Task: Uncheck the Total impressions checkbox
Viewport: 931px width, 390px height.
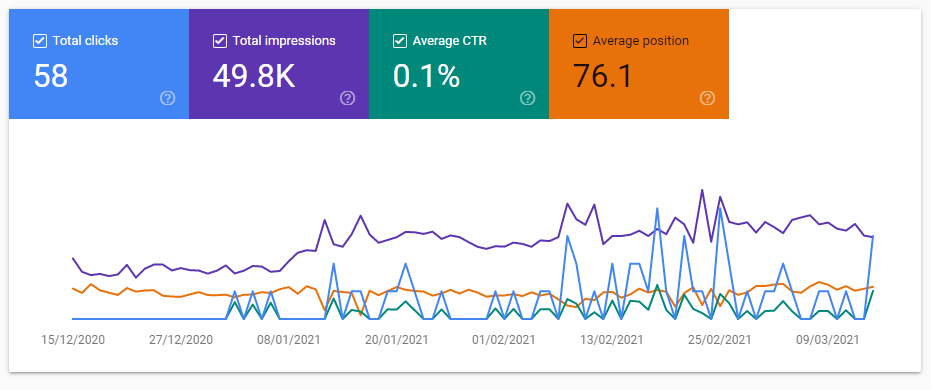Action: coord(220,41)
